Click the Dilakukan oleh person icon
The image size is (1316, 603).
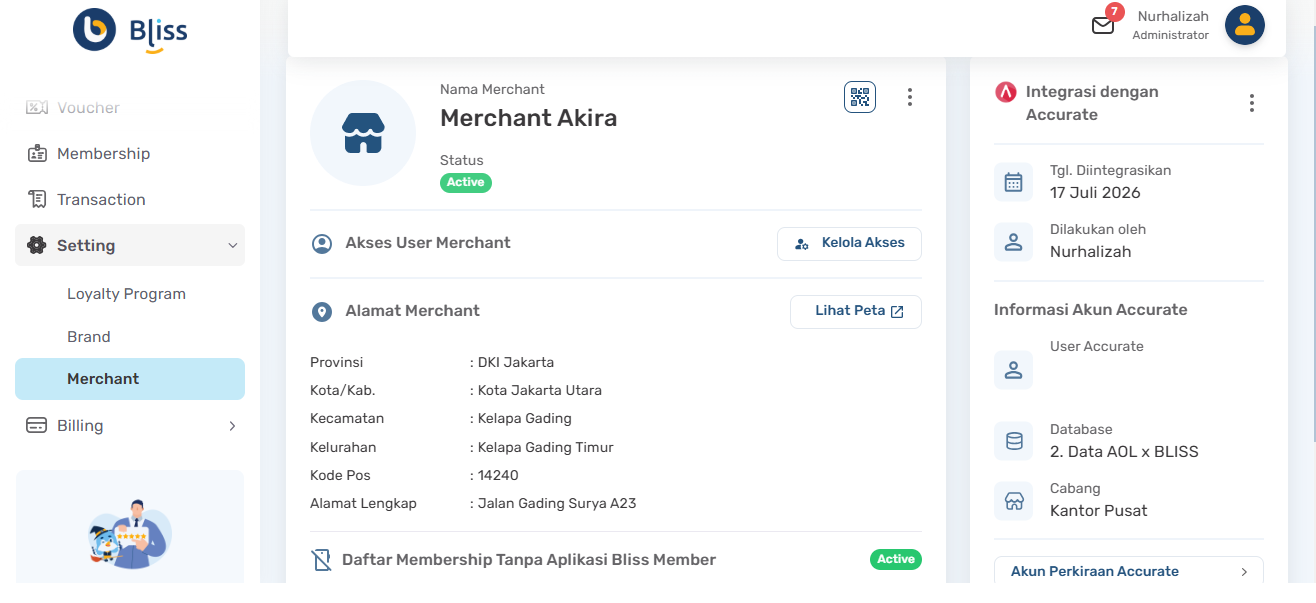(1013, 241)
